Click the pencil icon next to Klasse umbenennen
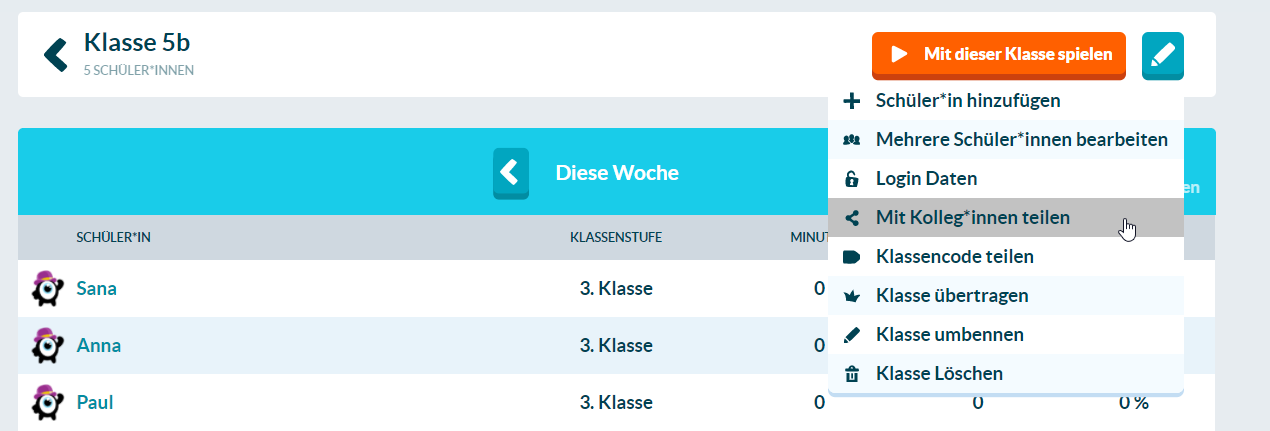The height and width of the screenshot is (431, 1270). coord(852,335)
